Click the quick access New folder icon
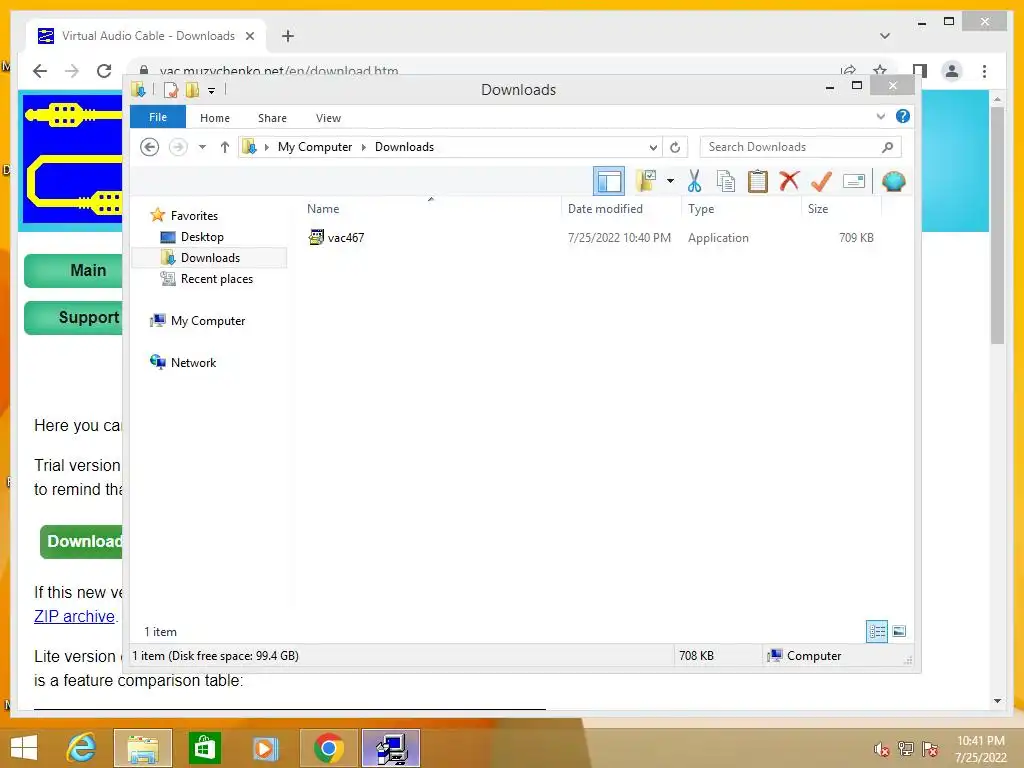 192,89
